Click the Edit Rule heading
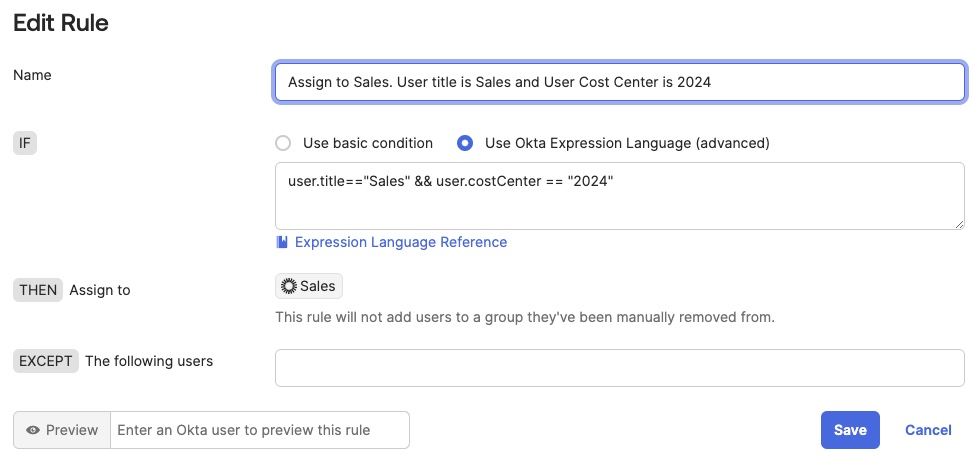The width and height of the screenshot is (973, 457). click(x=61, y=22)
